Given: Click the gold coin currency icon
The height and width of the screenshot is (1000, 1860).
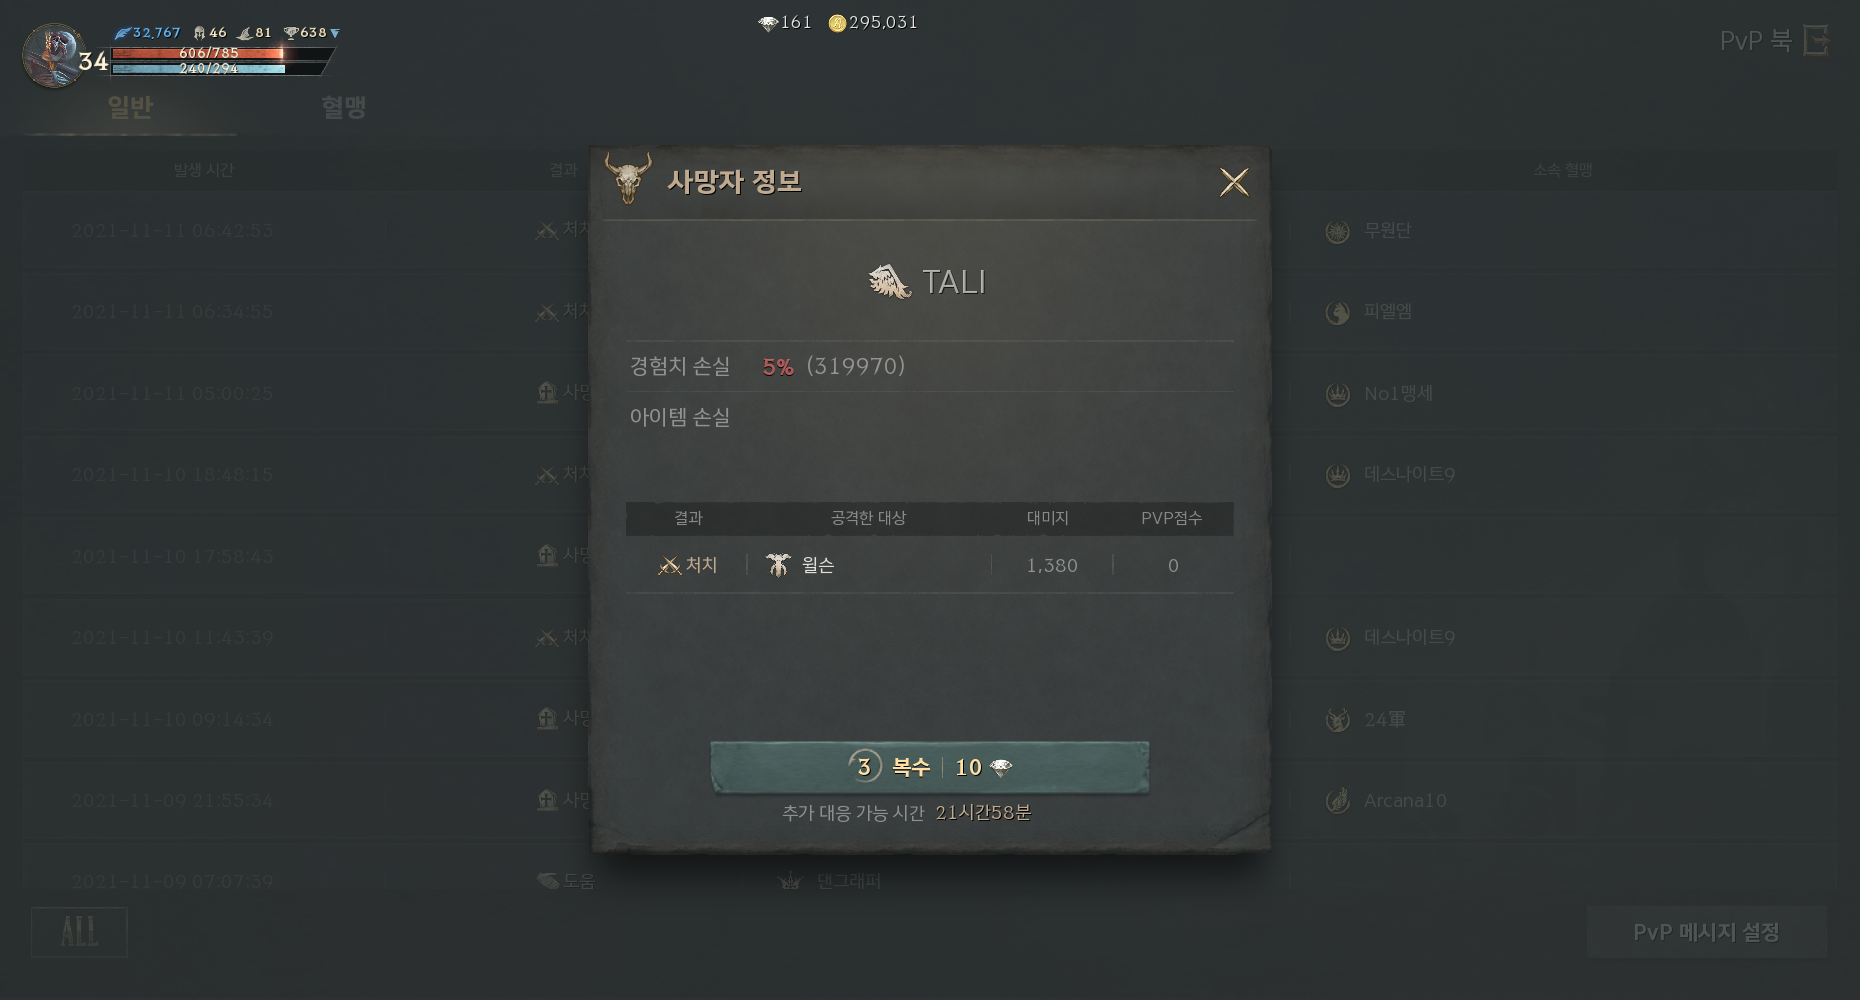Looking at the screenshot, I should (838, 23).
